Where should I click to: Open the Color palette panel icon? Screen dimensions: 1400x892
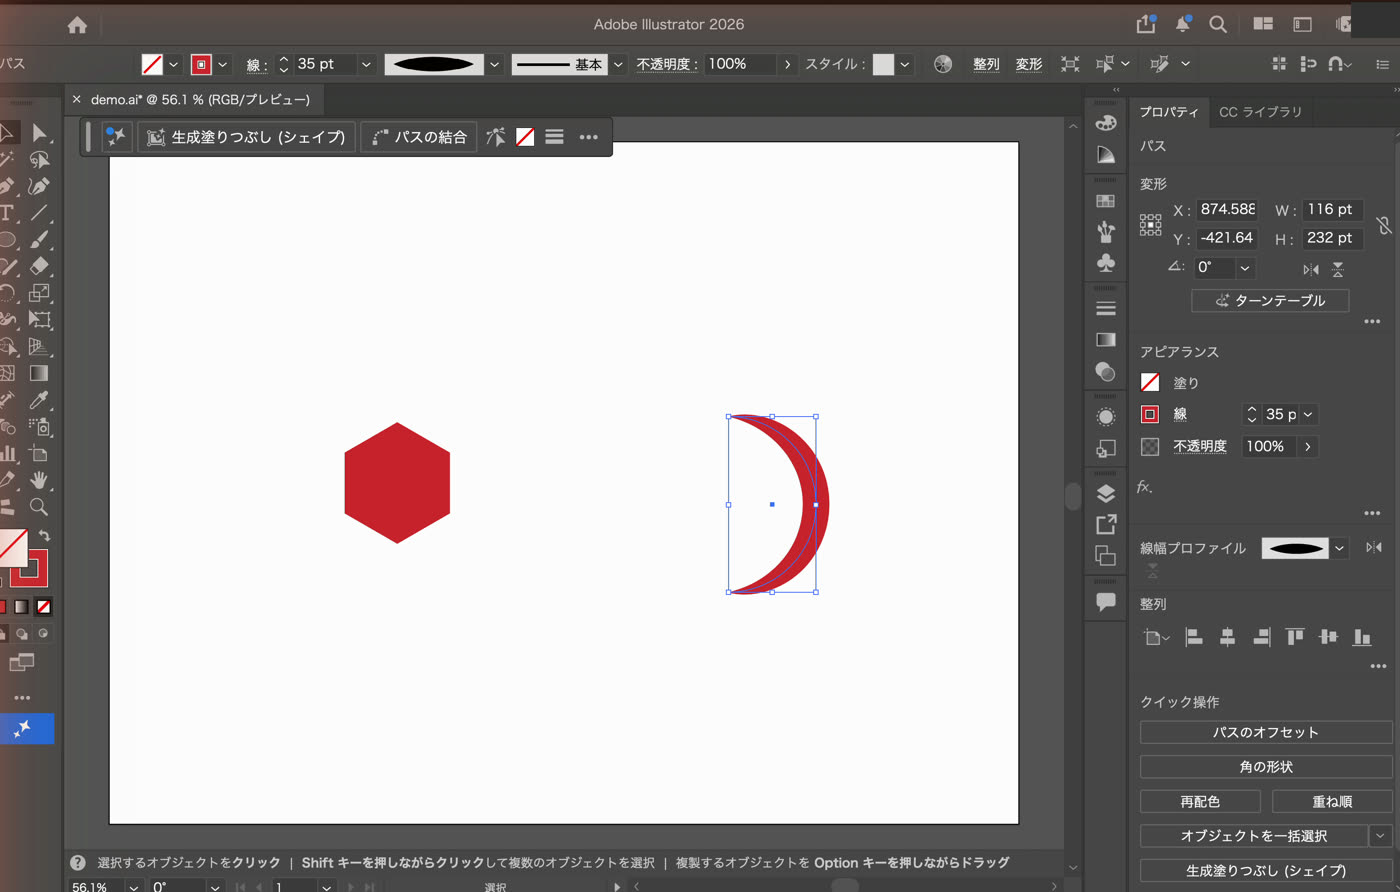tap(1106, 123)
